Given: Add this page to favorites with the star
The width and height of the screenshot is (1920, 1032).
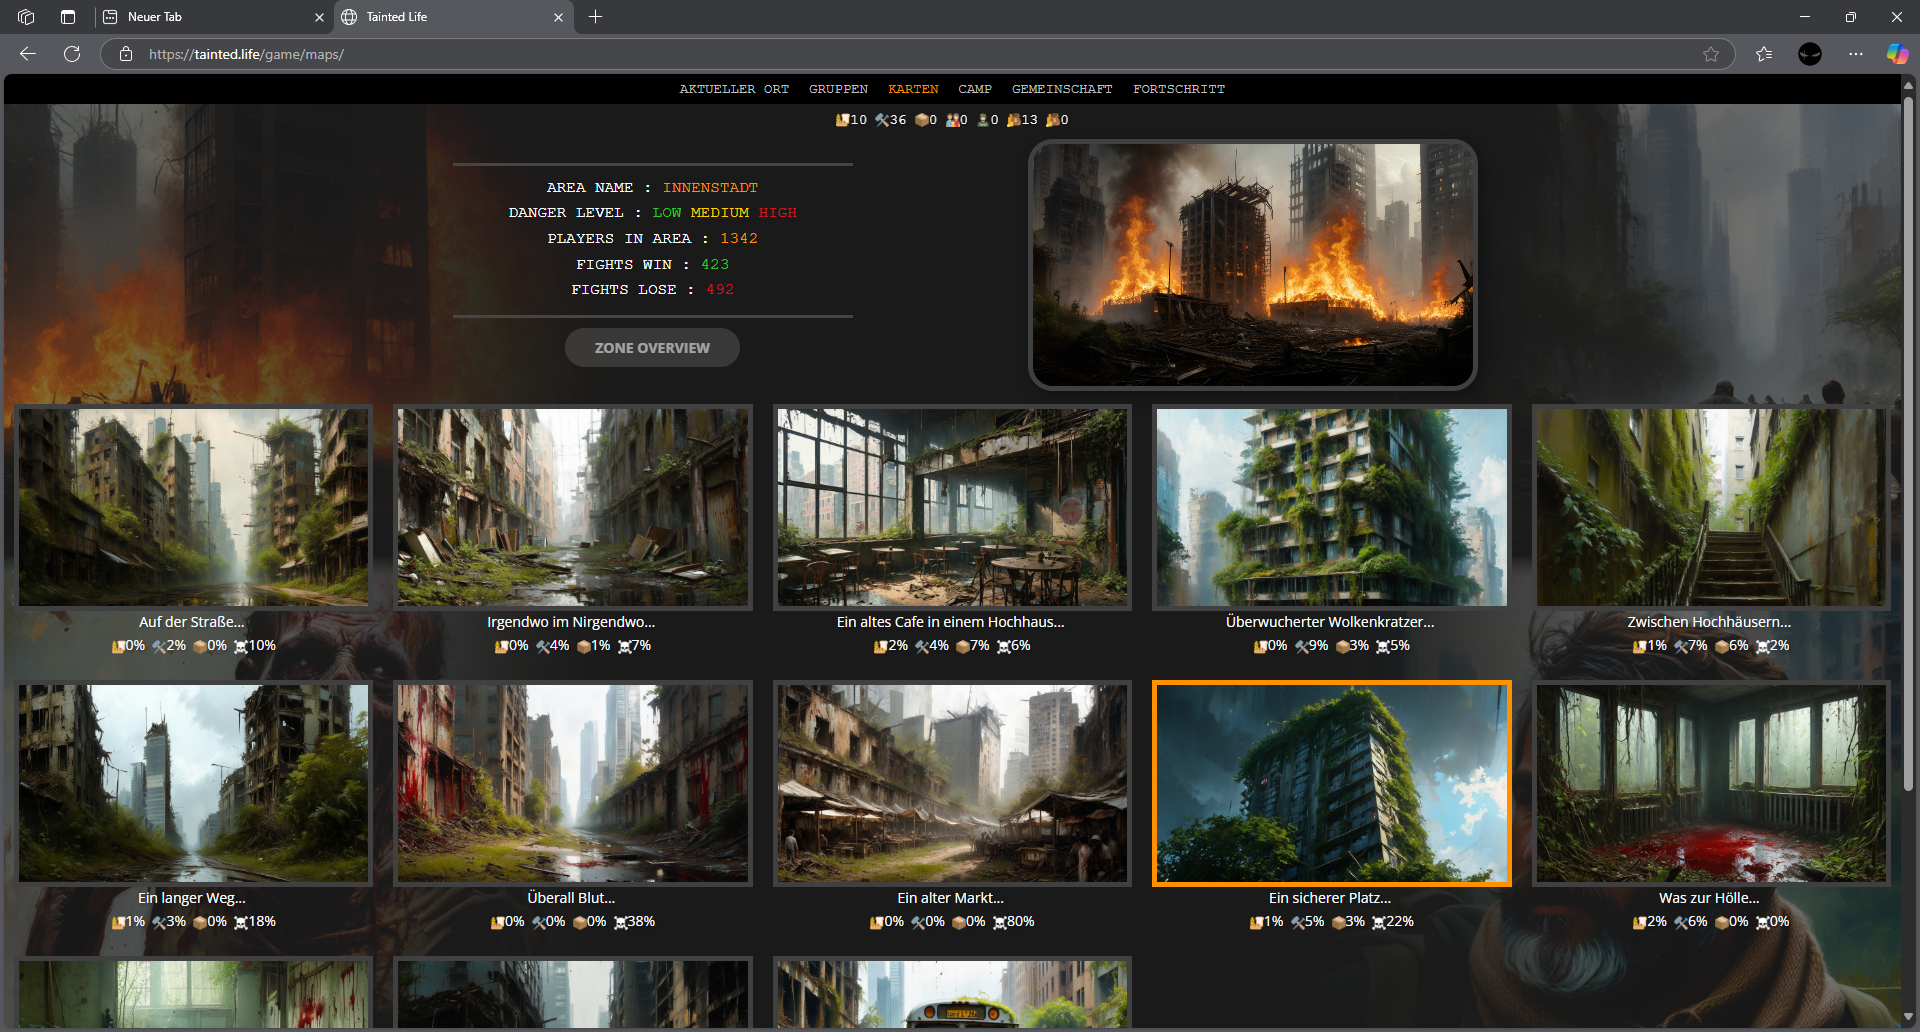Looking at the screenshot, I should [1711, 54].
